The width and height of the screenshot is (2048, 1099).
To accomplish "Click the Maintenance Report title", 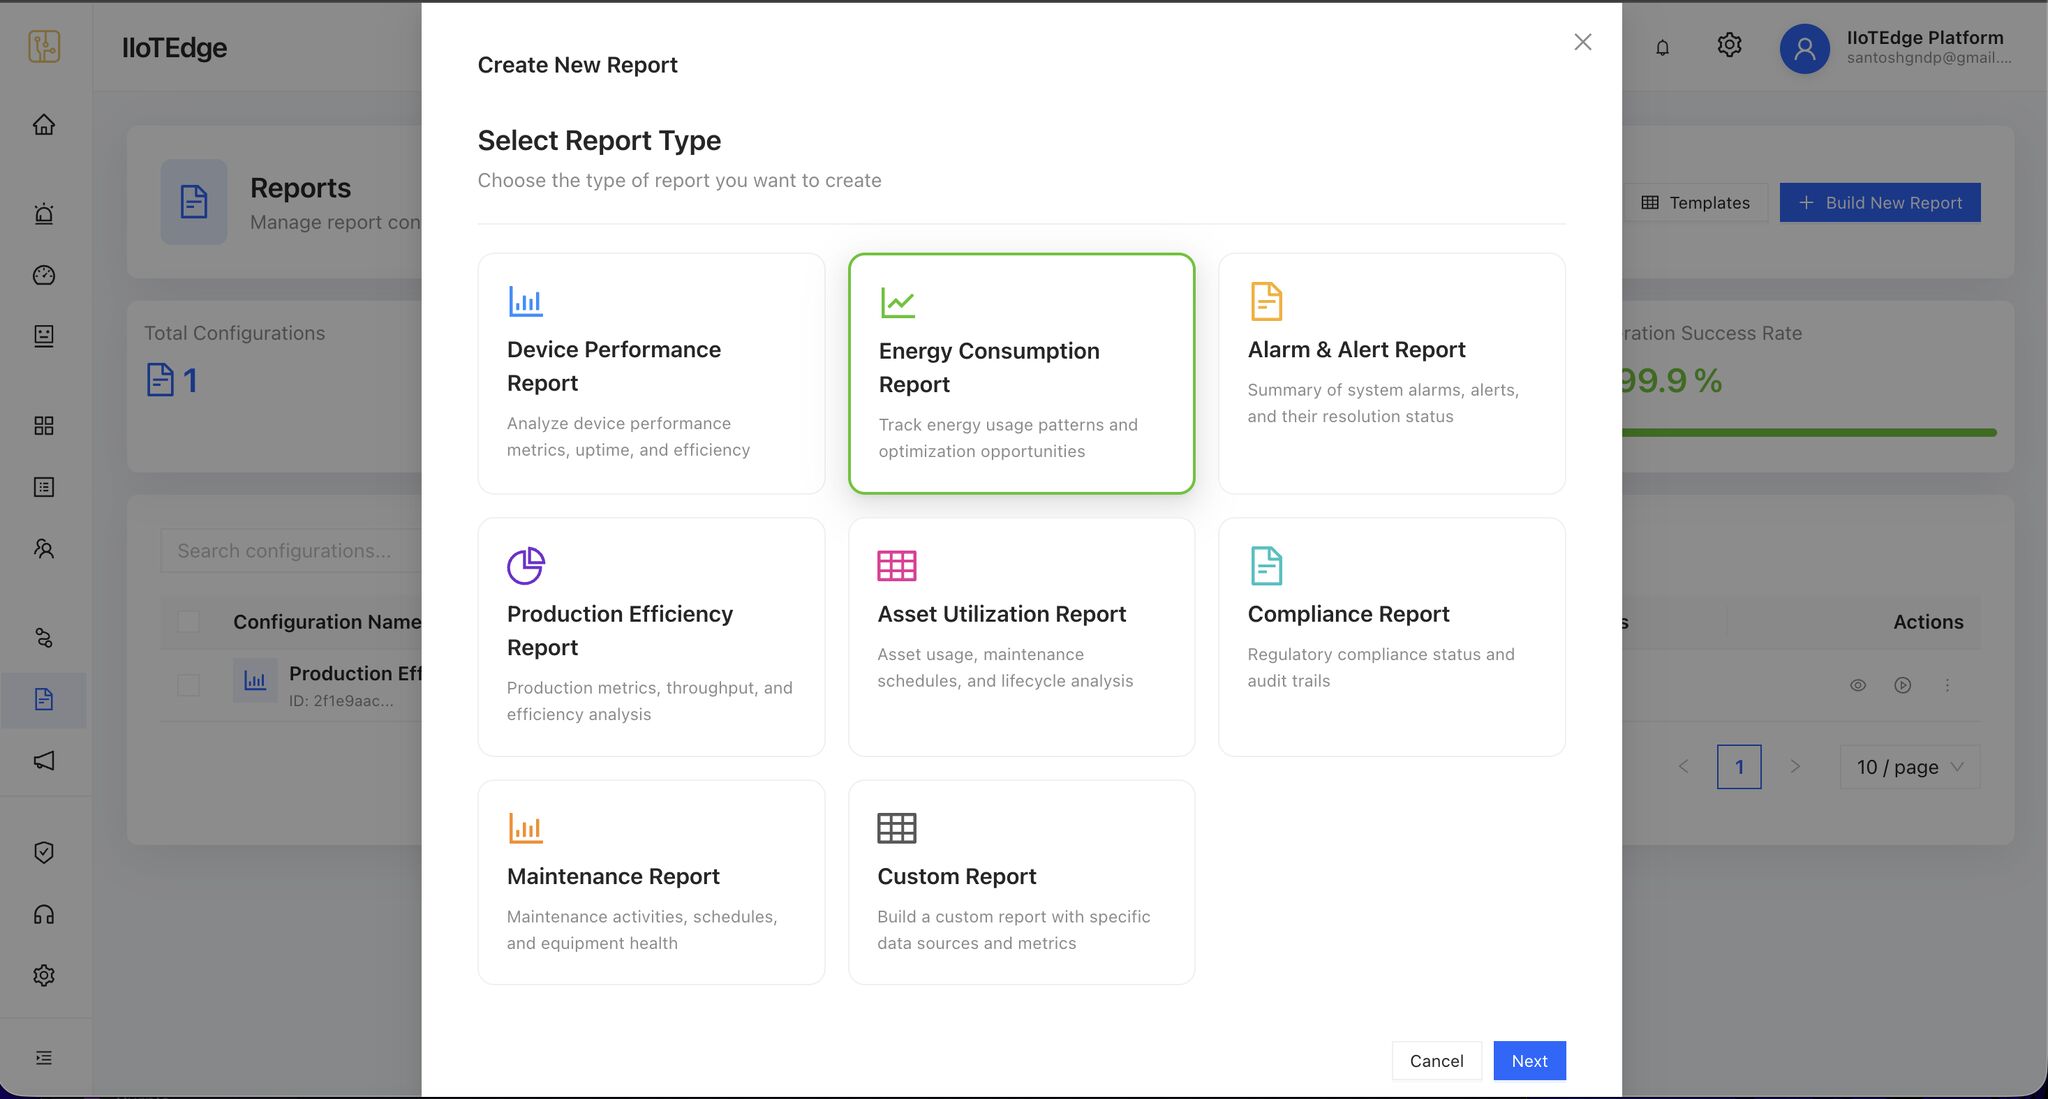I will tap(613, 877).
